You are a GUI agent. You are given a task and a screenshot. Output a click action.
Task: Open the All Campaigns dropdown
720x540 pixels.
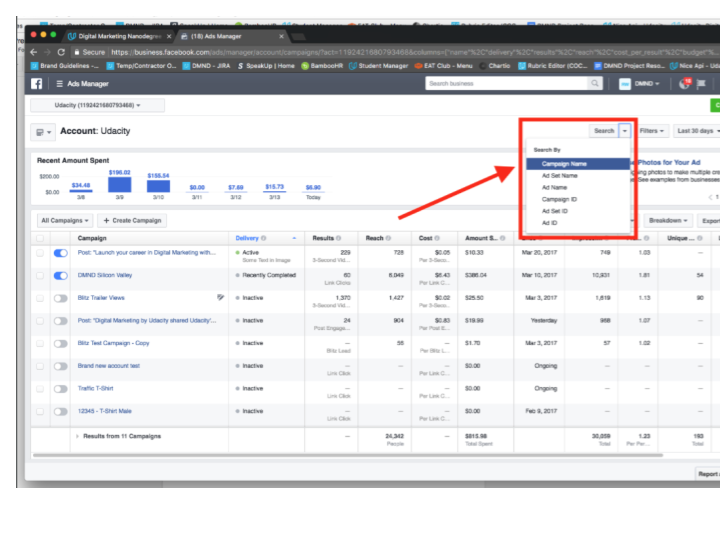point(65,220)
